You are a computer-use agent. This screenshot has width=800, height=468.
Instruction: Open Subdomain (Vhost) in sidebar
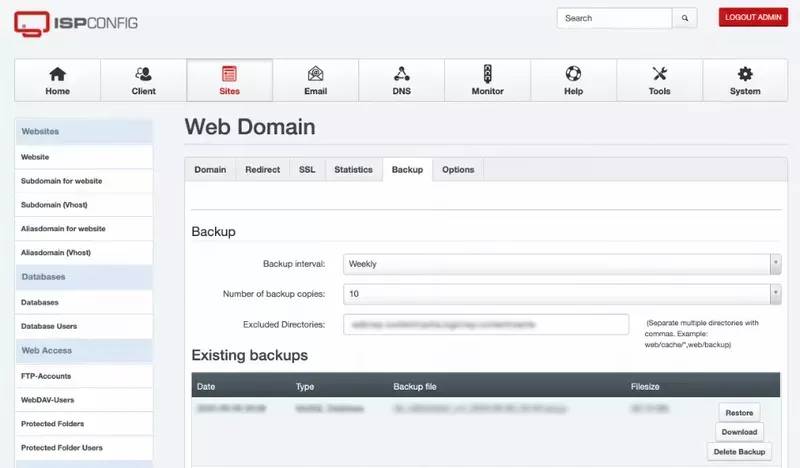[84, 205]
